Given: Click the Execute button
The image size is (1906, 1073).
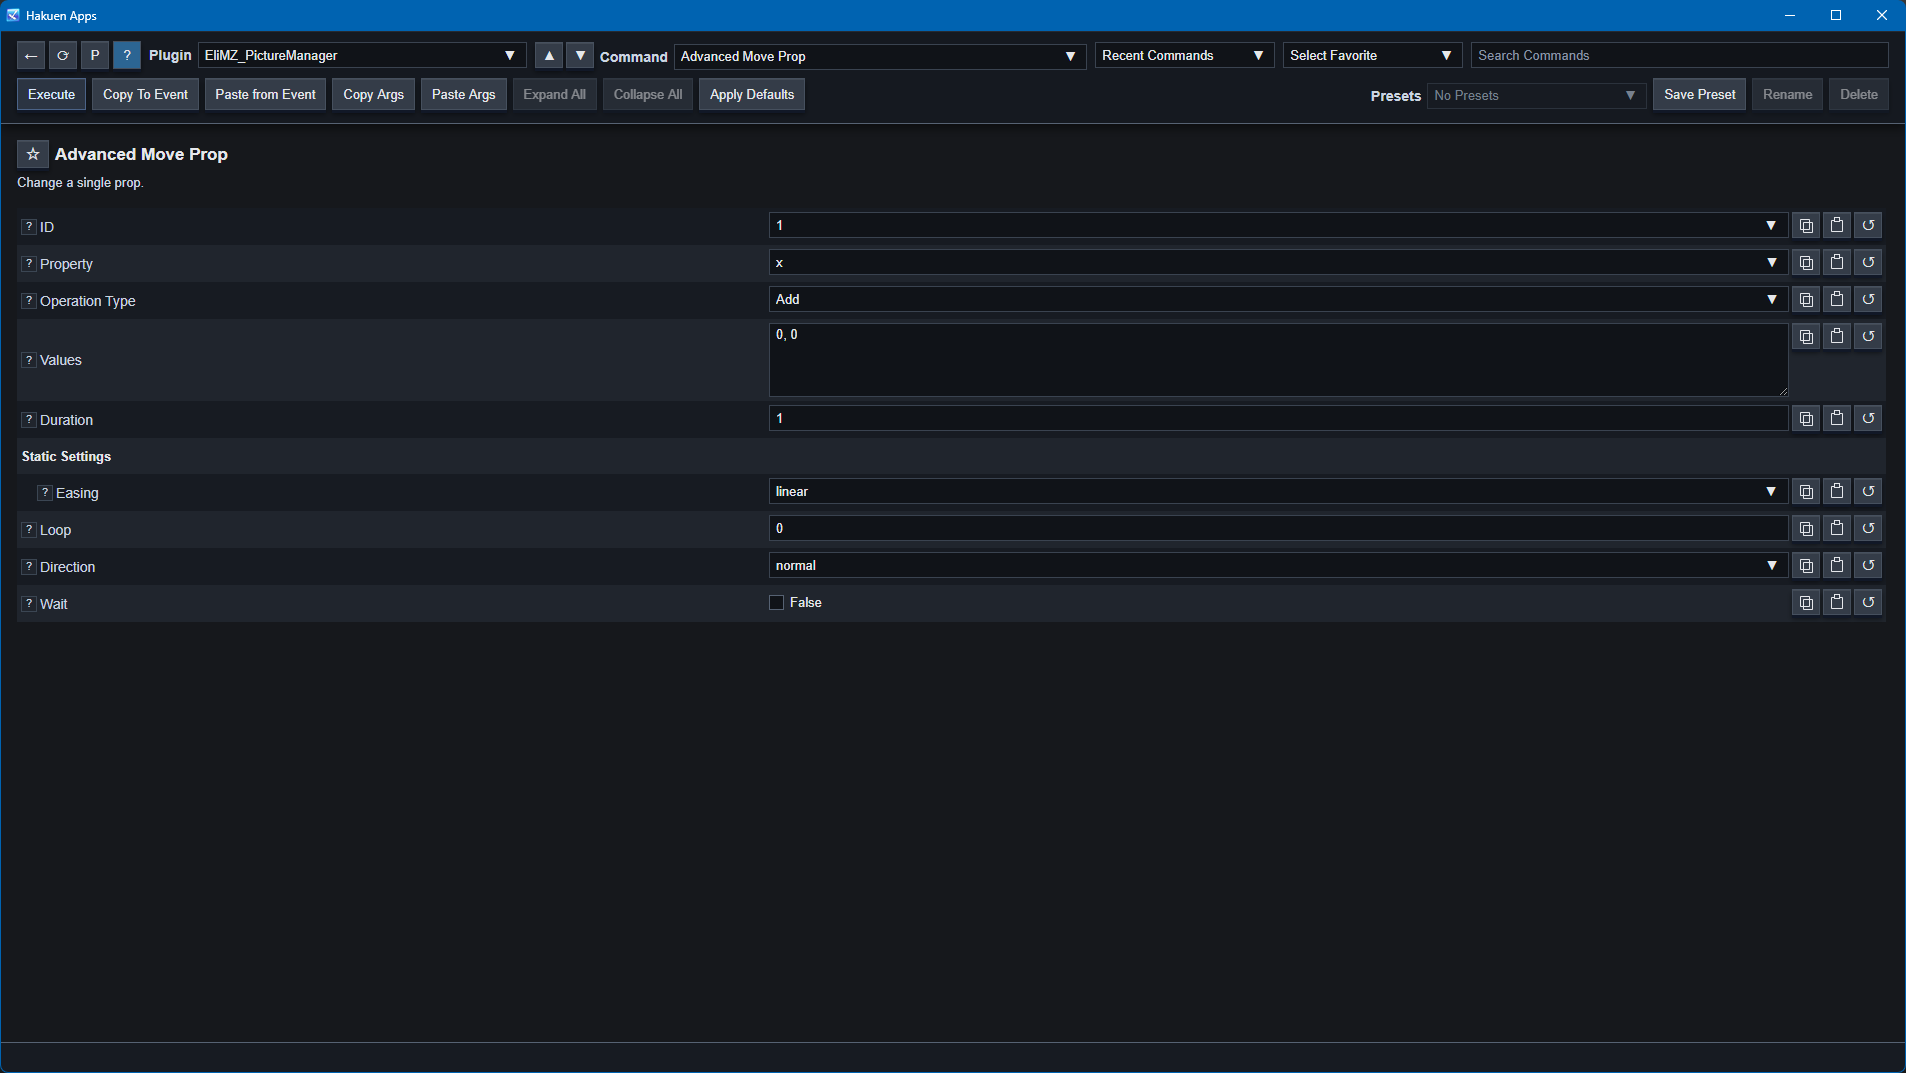Looking at the screenshot, I should click(52, 95).
